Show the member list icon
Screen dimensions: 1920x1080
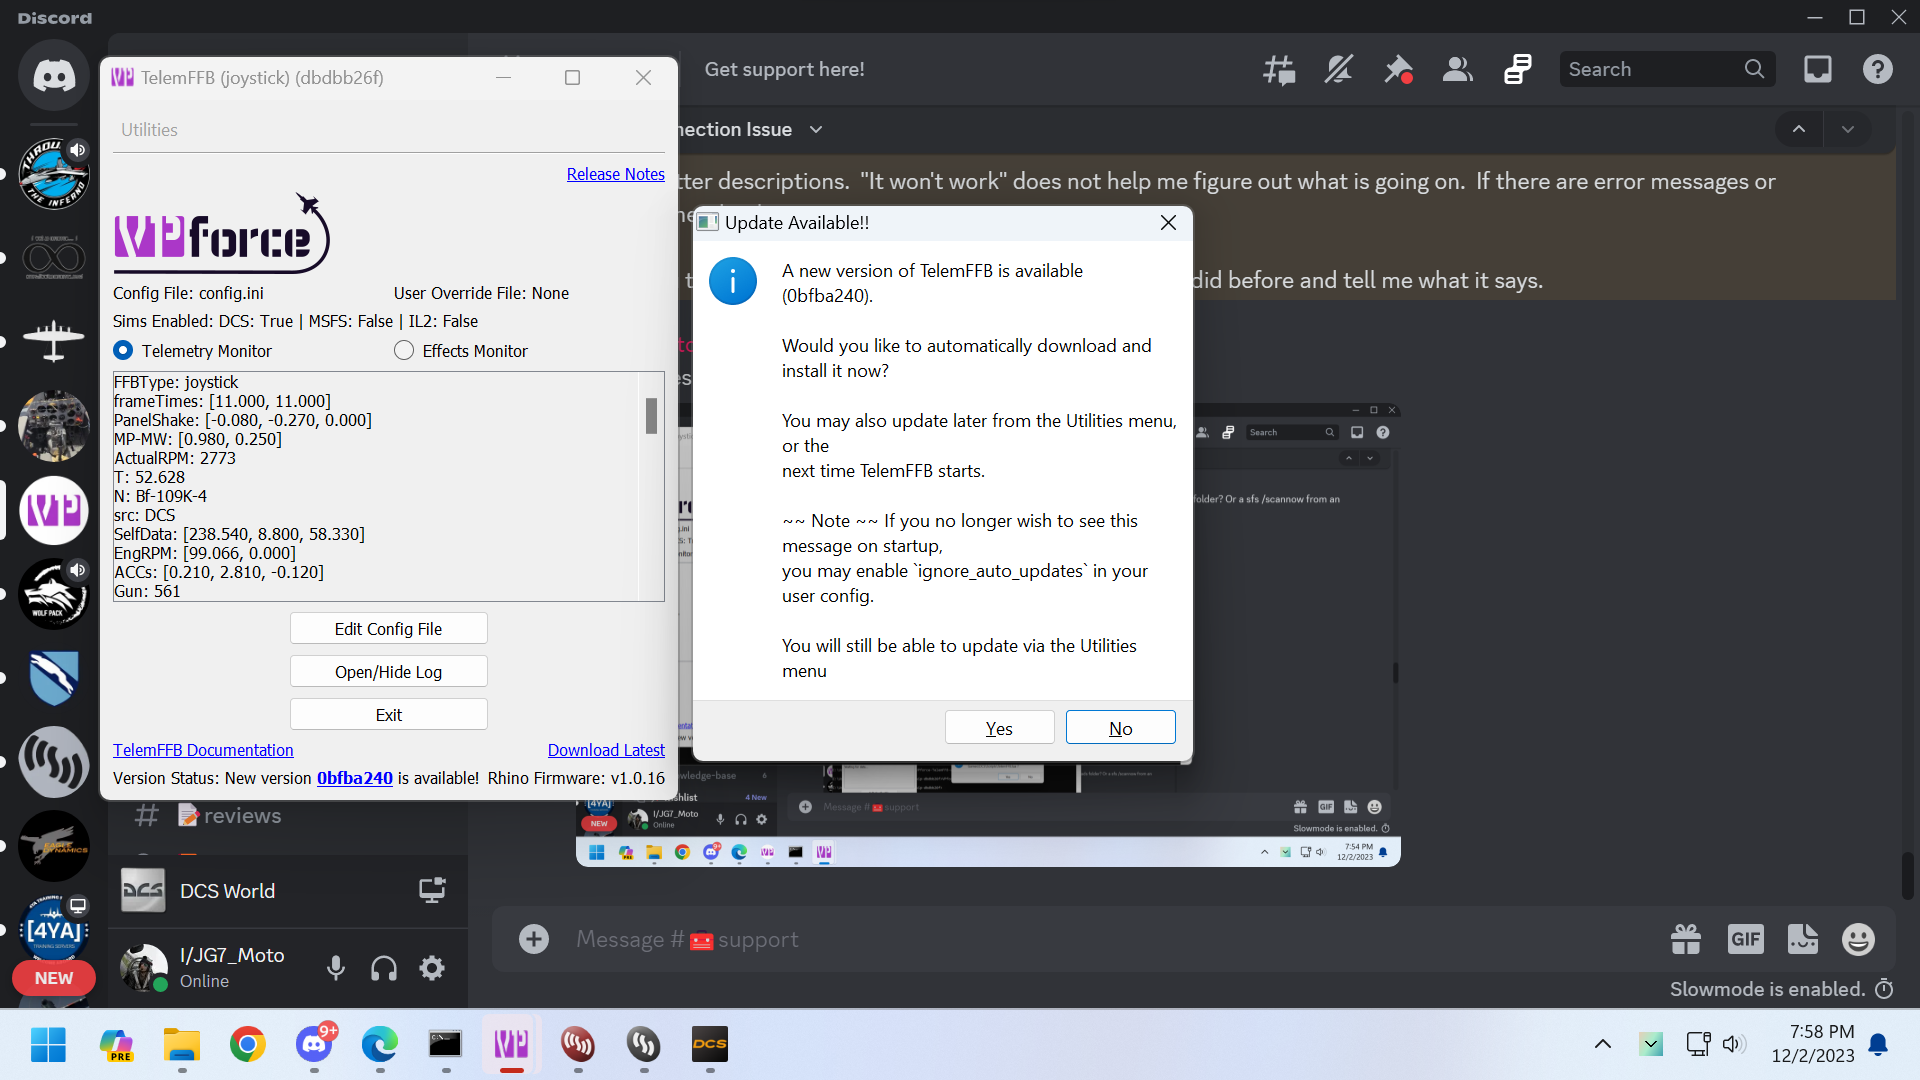(x=1457, y=69)
